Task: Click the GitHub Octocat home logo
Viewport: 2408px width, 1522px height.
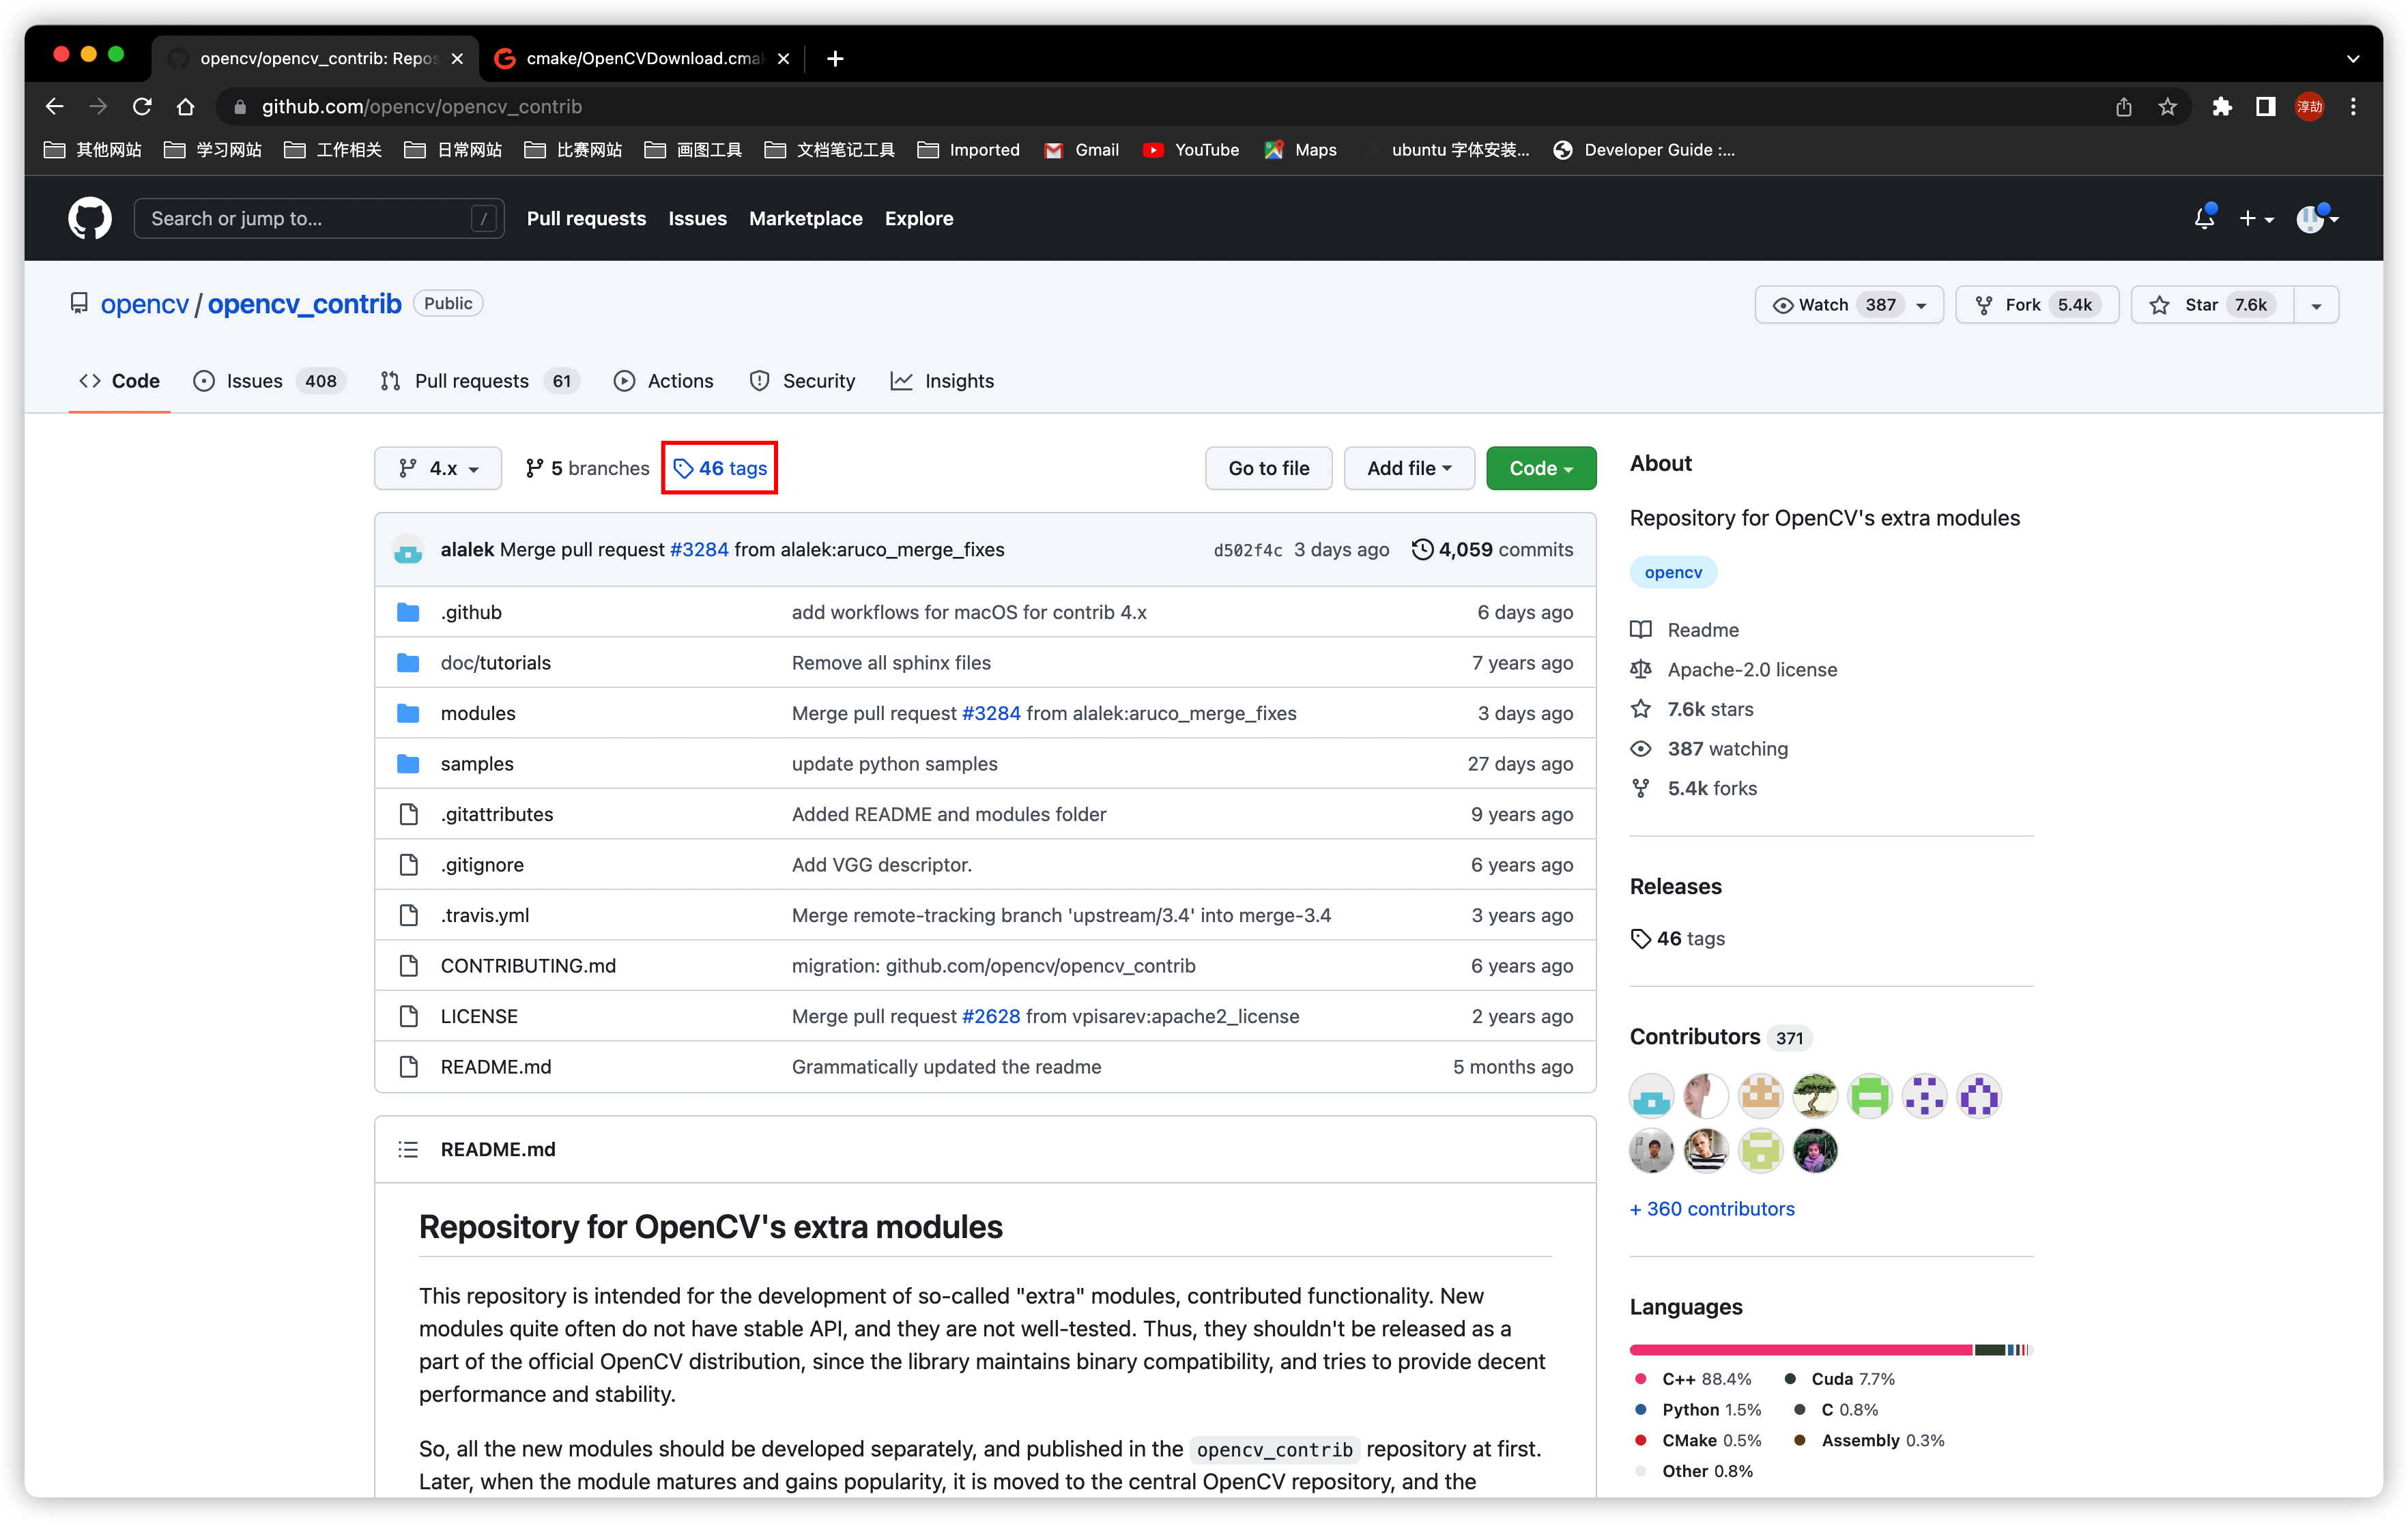Action: (x=89, y=218)
